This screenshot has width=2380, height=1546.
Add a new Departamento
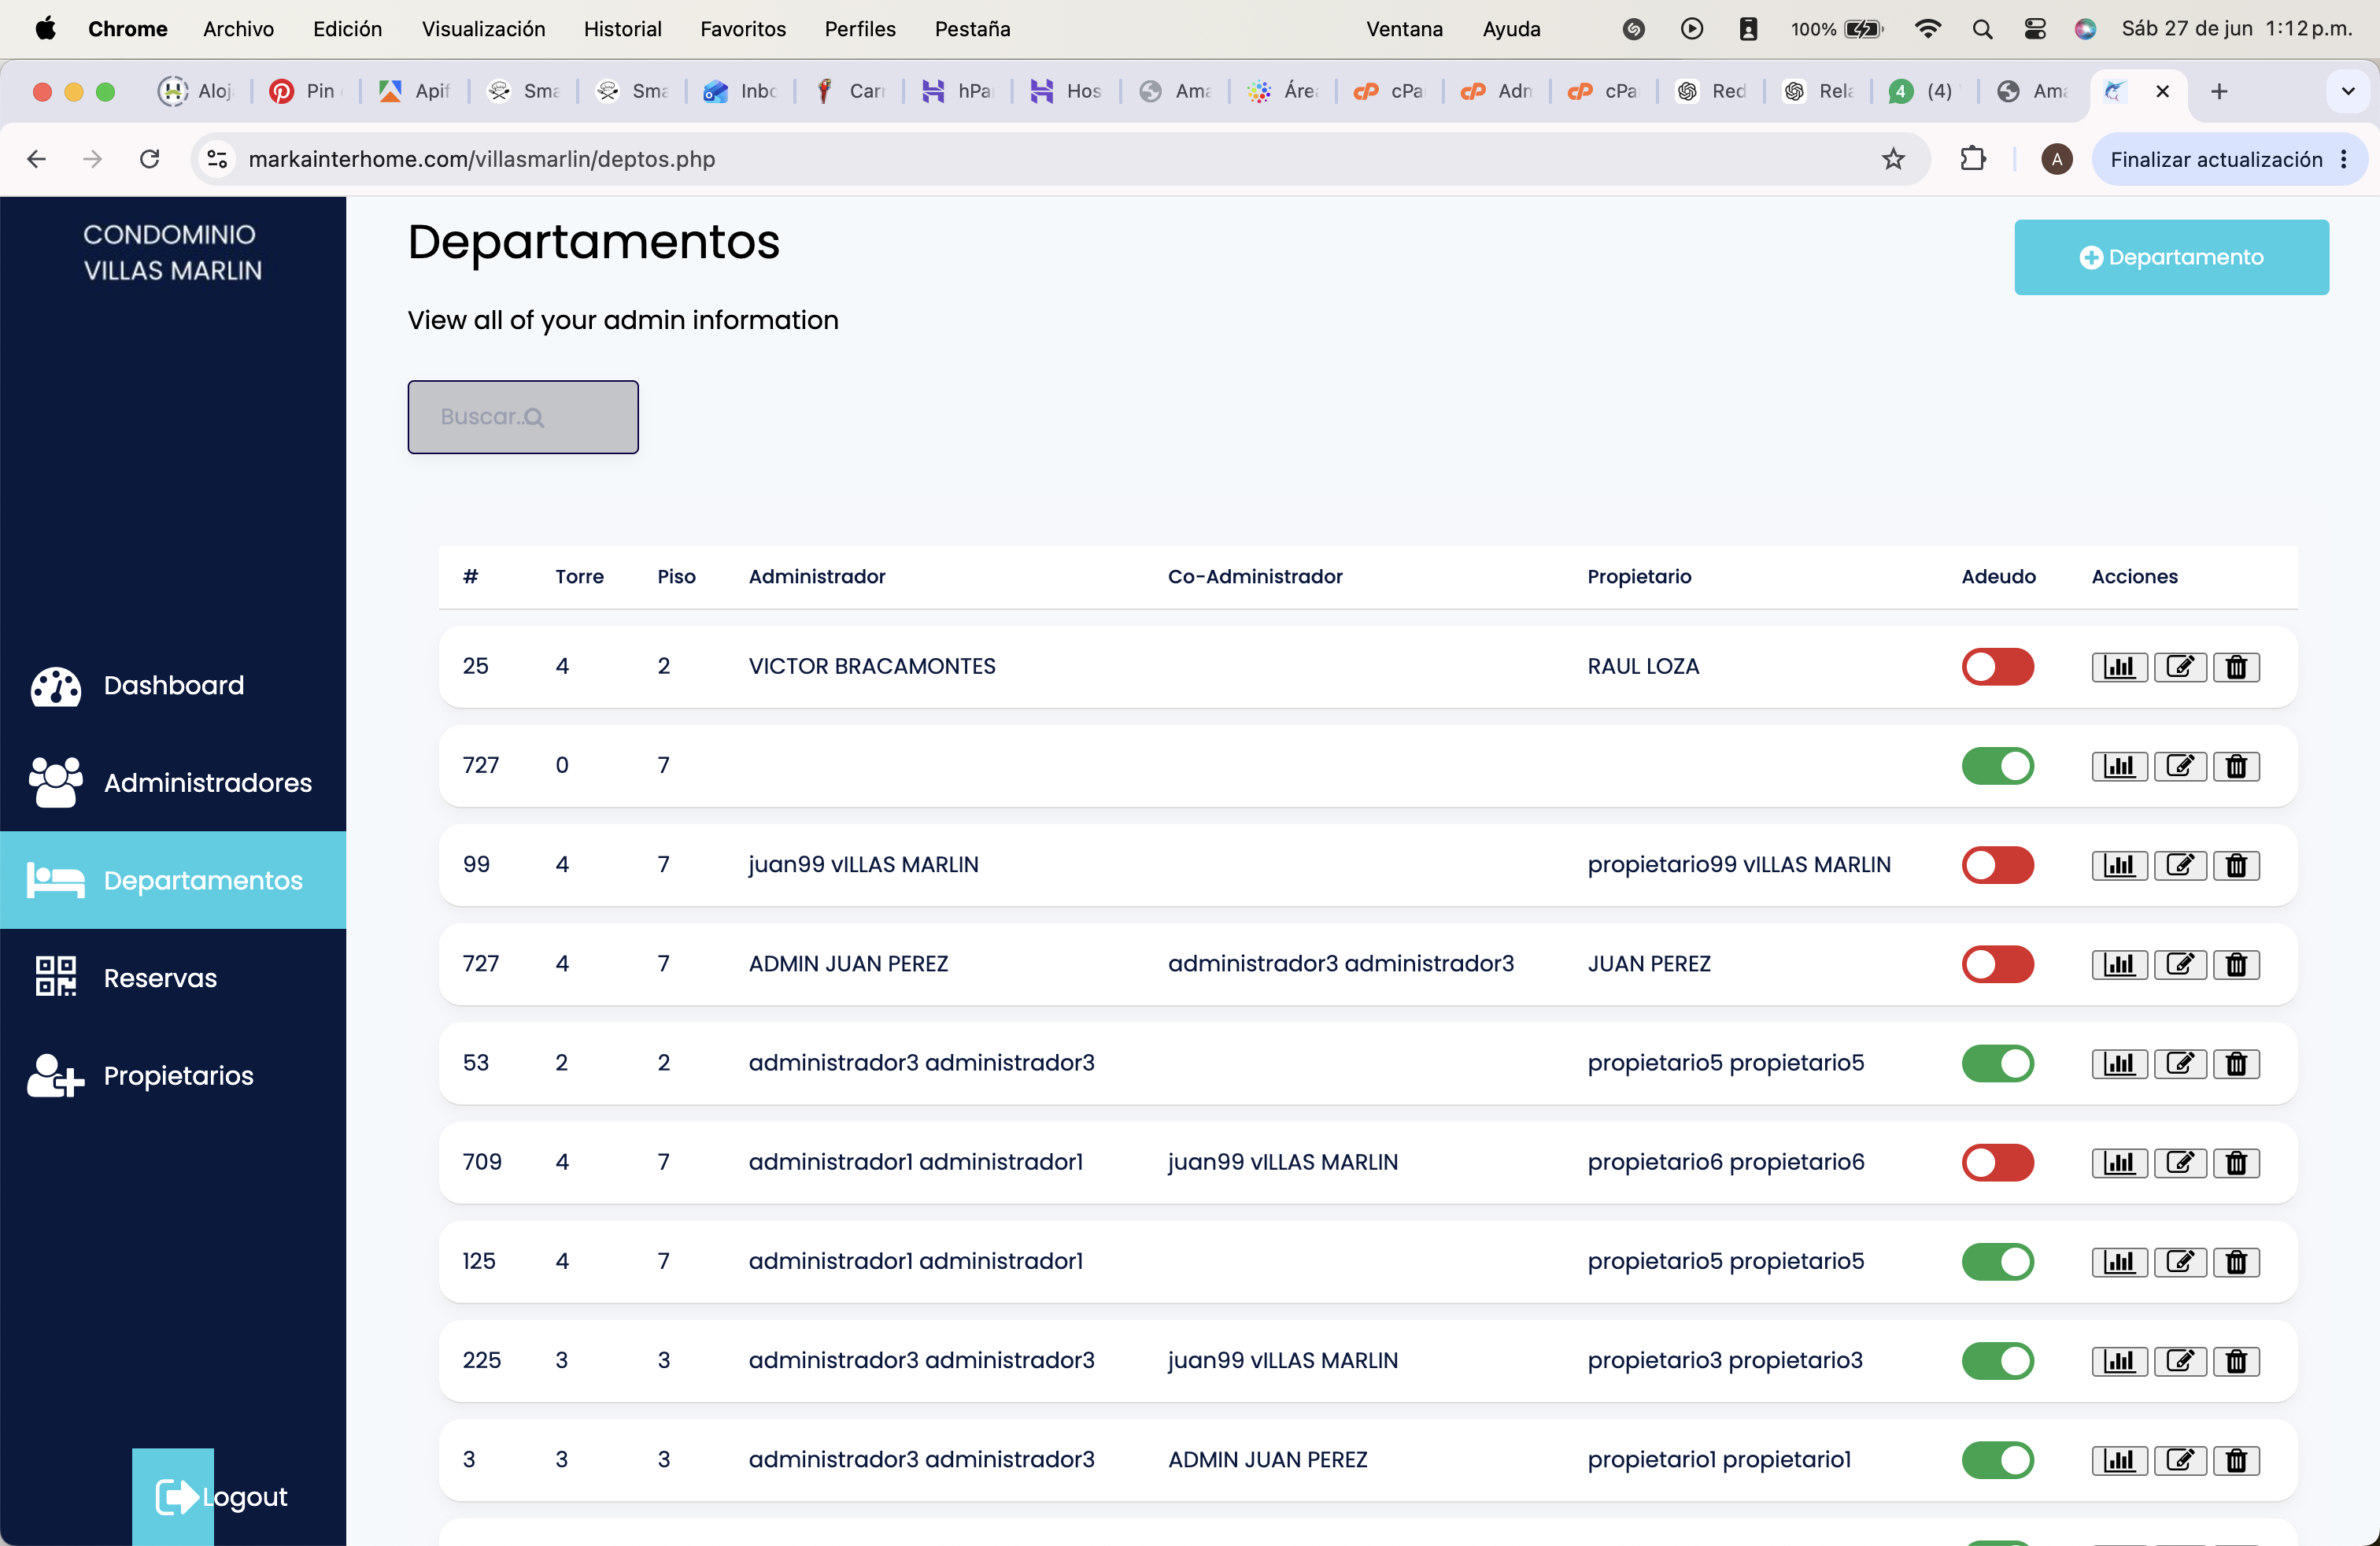coord(2171,257)
